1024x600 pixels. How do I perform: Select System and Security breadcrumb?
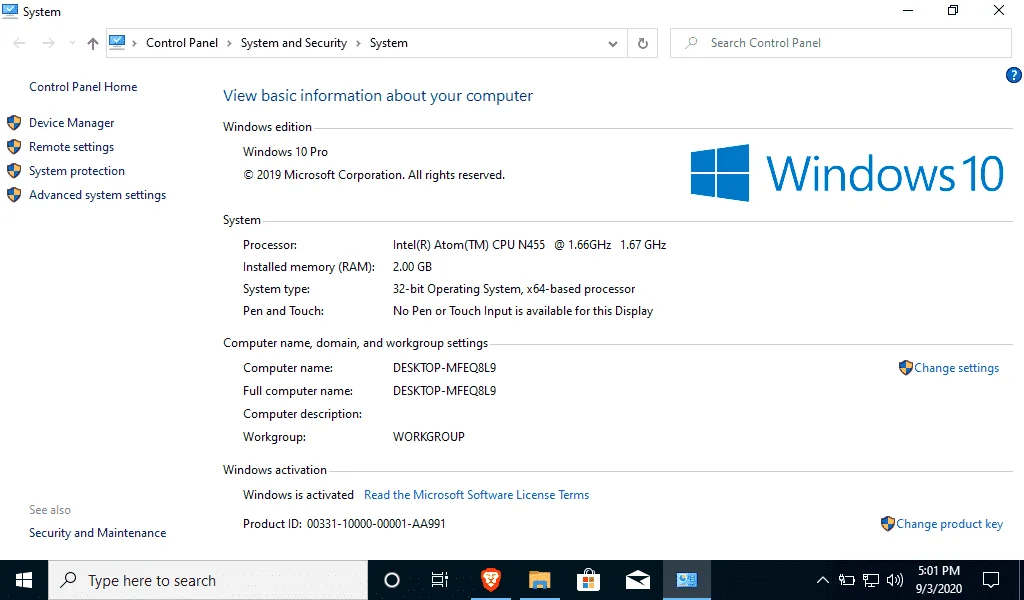[x=293, y=43]
